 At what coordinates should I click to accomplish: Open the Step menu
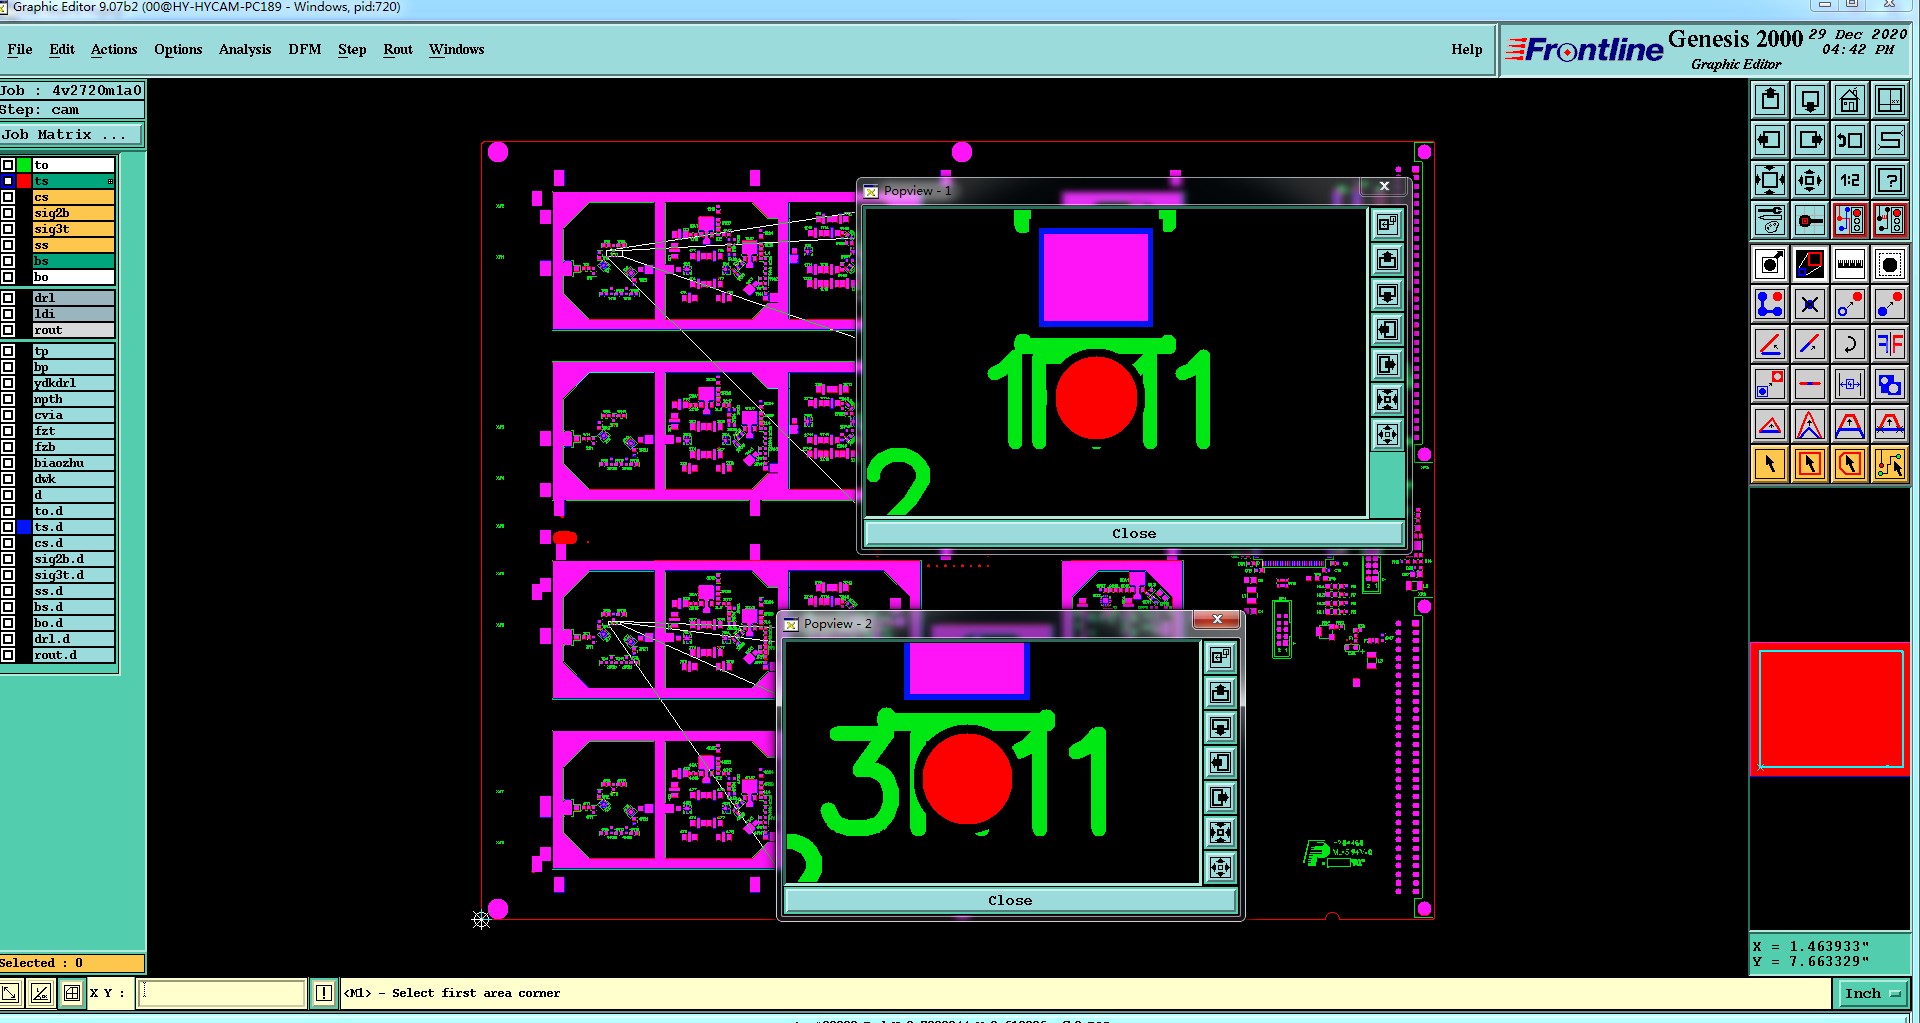click(x=352, y=49)
